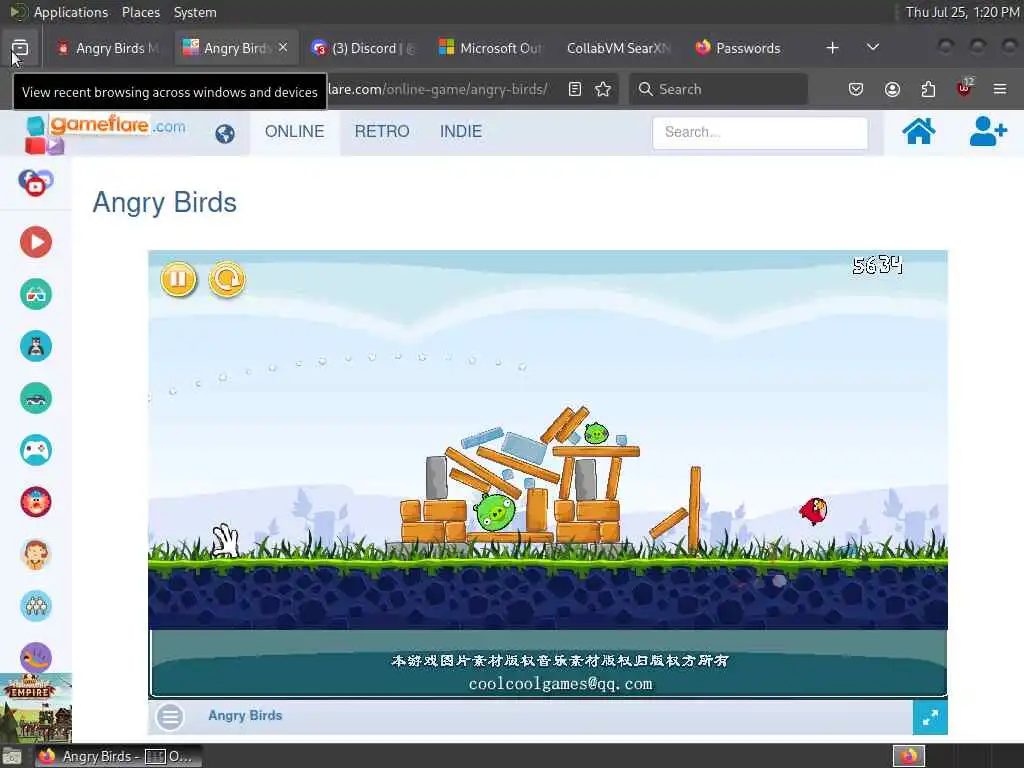Screen dimensions: 1024x768
Task: Open the multiplayer people category icon
Action: click(x=36, y=605)
